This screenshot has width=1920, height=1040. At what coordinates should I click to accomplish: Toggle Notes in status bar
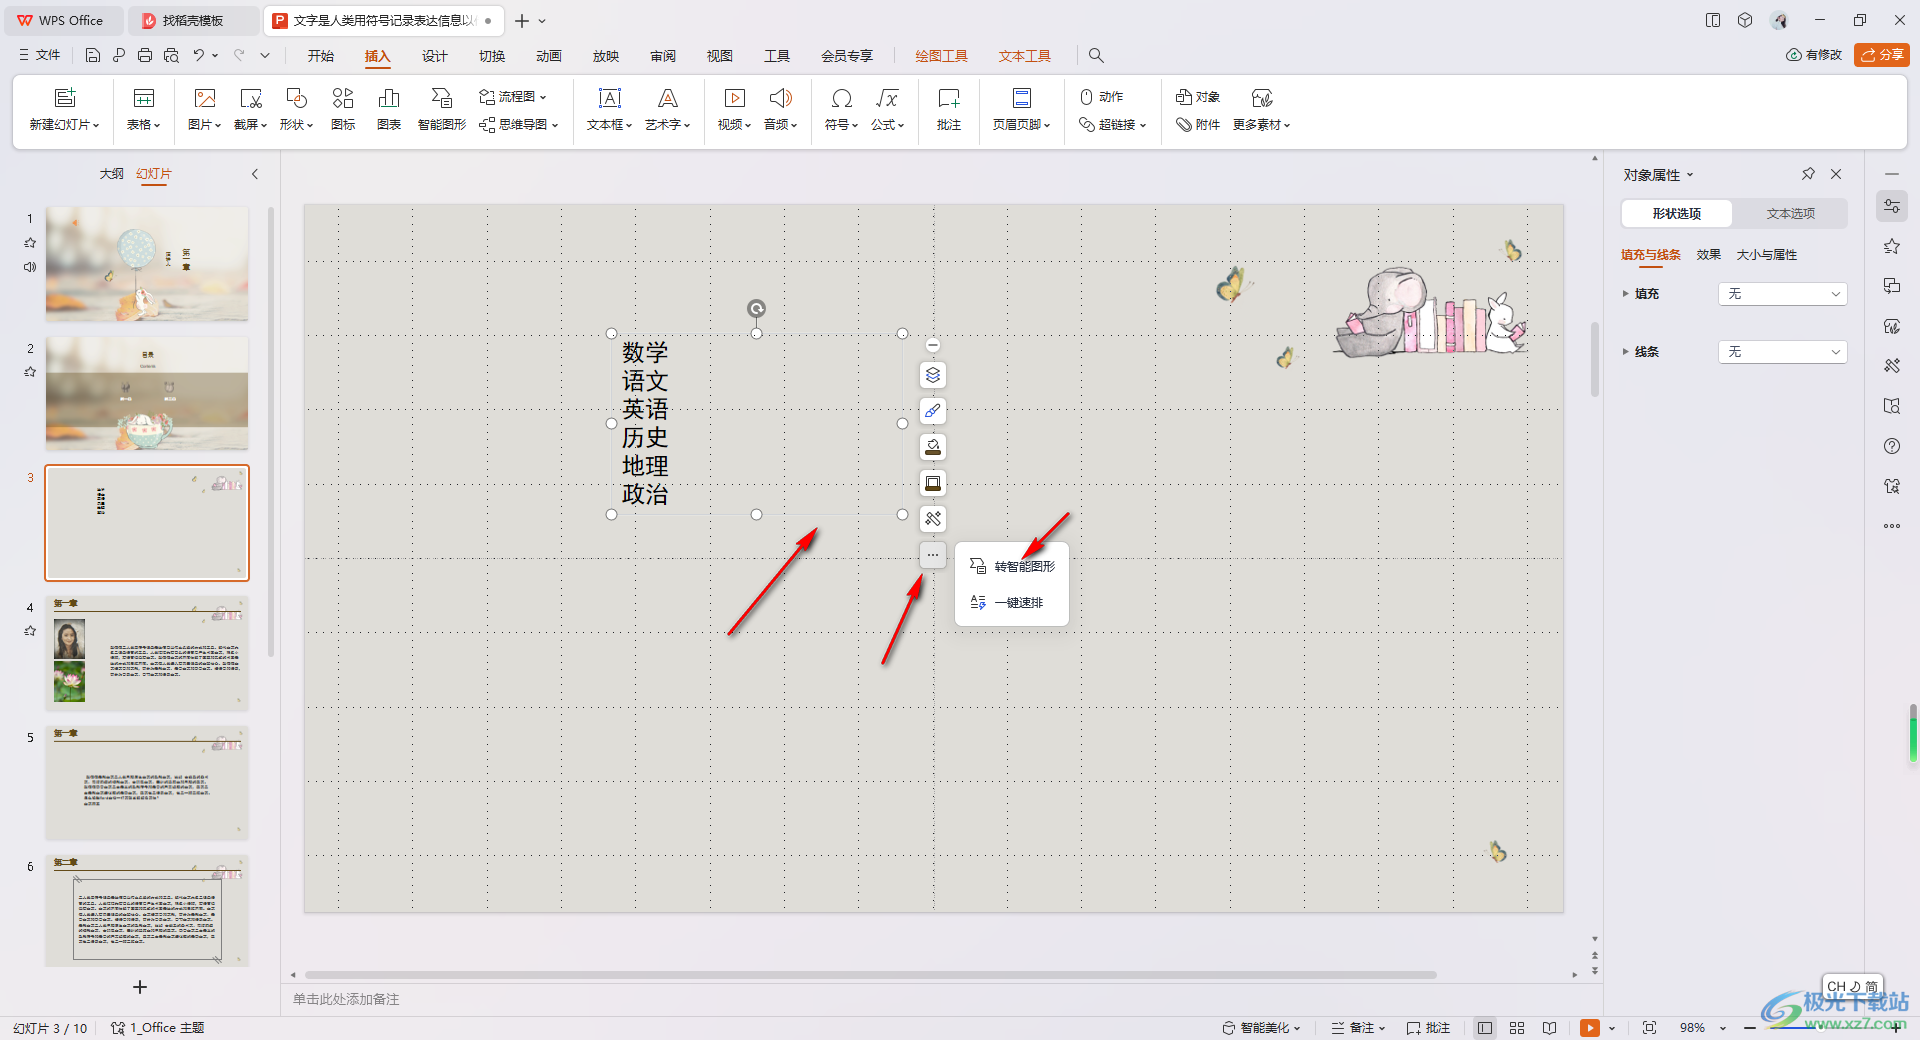pos(1358,1028)
